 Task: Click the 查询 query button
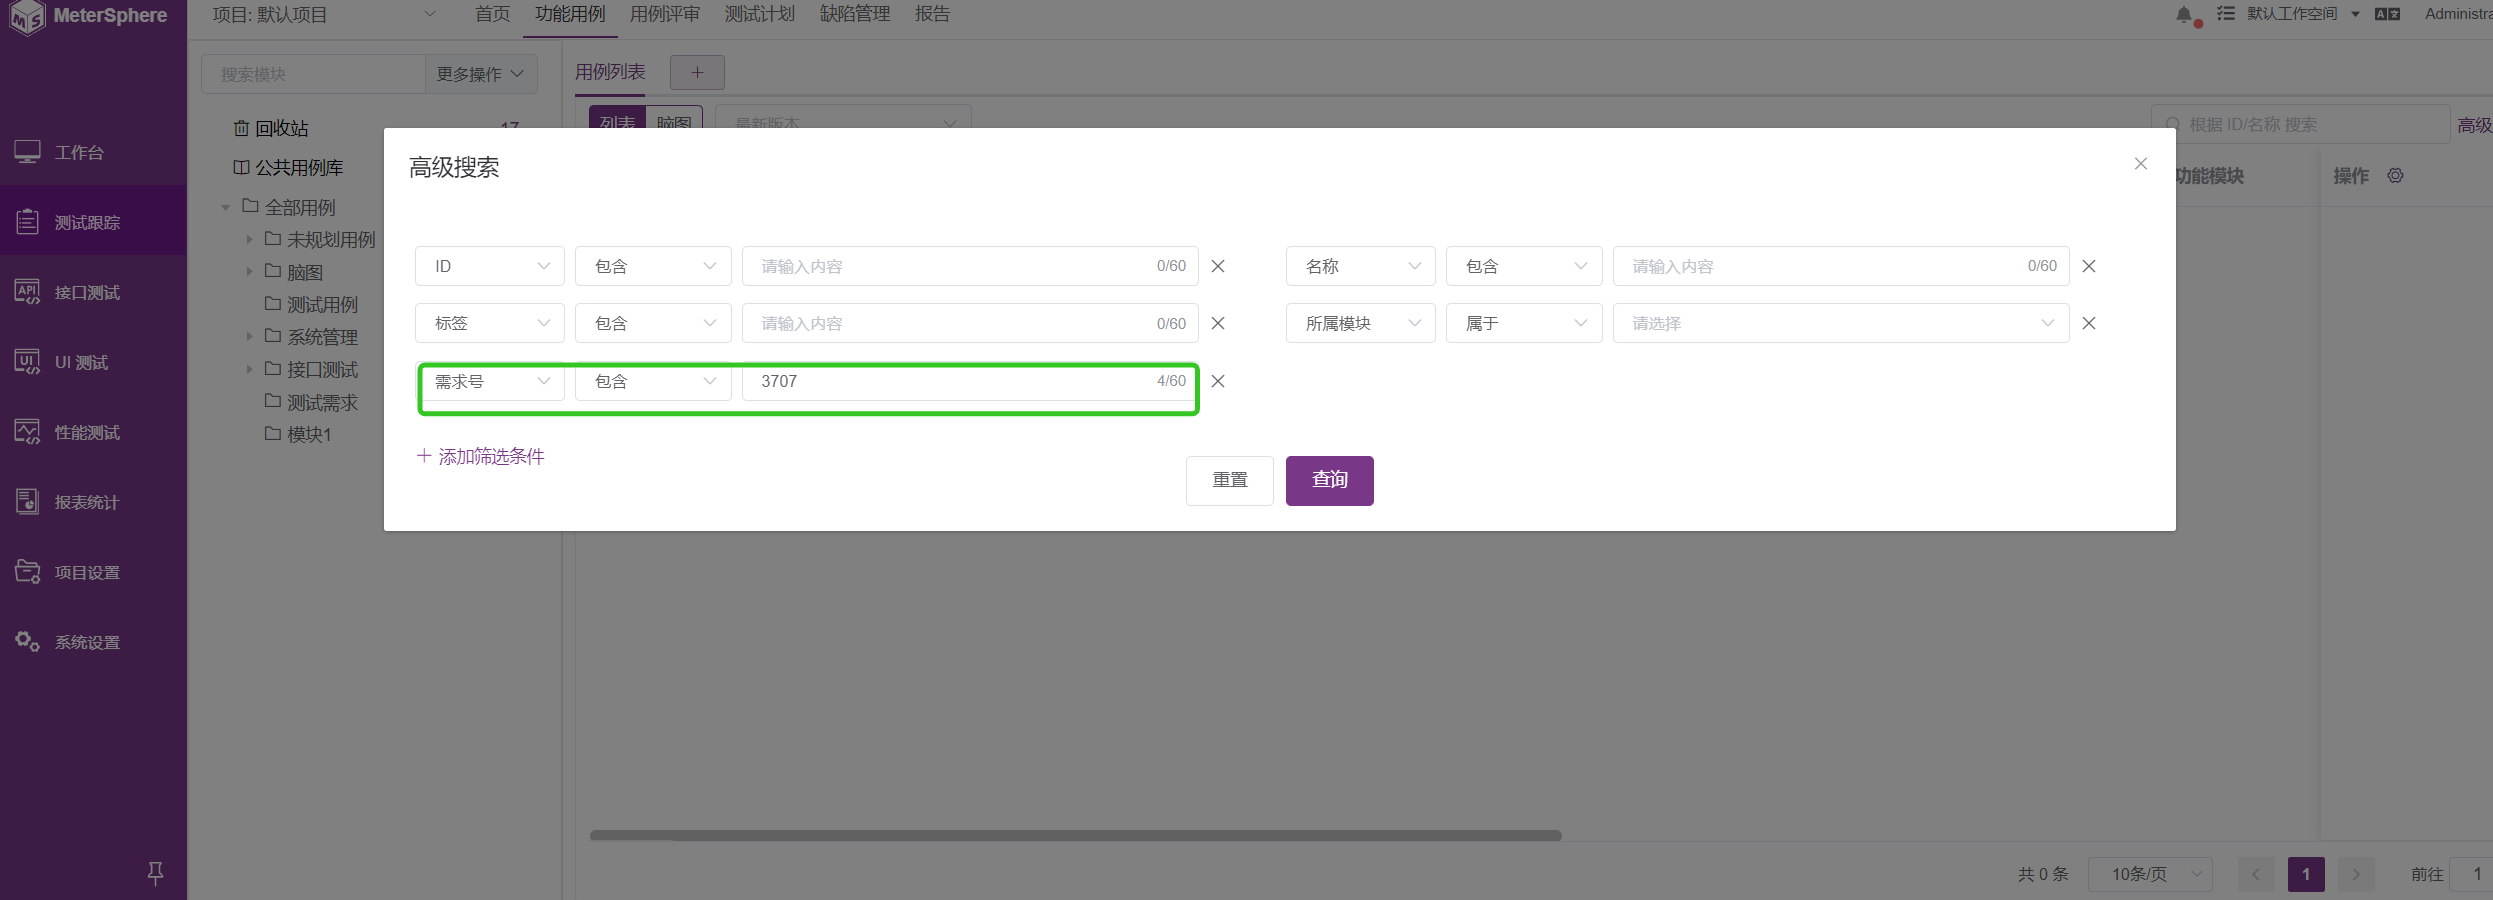pyautogui.click(x=1329, y=480)
